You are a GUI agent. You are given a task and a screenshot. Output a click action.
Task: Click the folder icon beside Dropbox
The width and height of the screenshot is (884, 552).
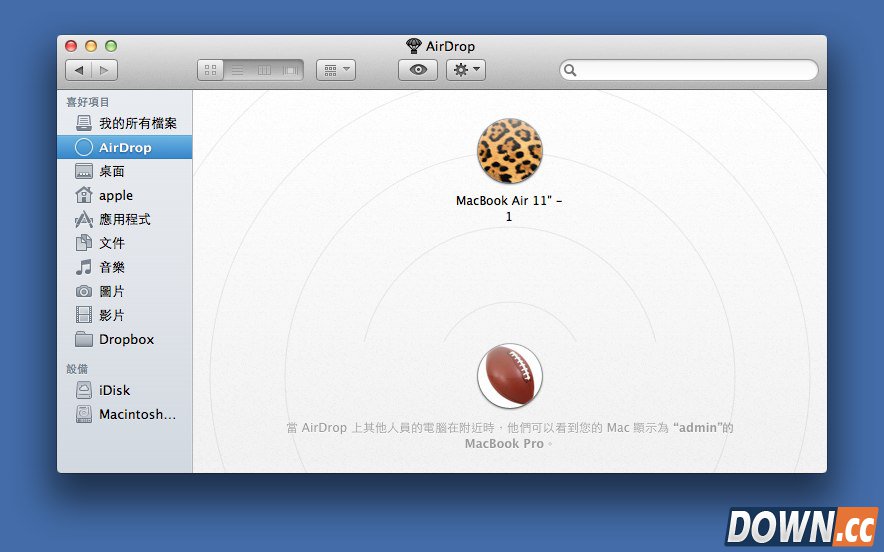coord(83,339)
